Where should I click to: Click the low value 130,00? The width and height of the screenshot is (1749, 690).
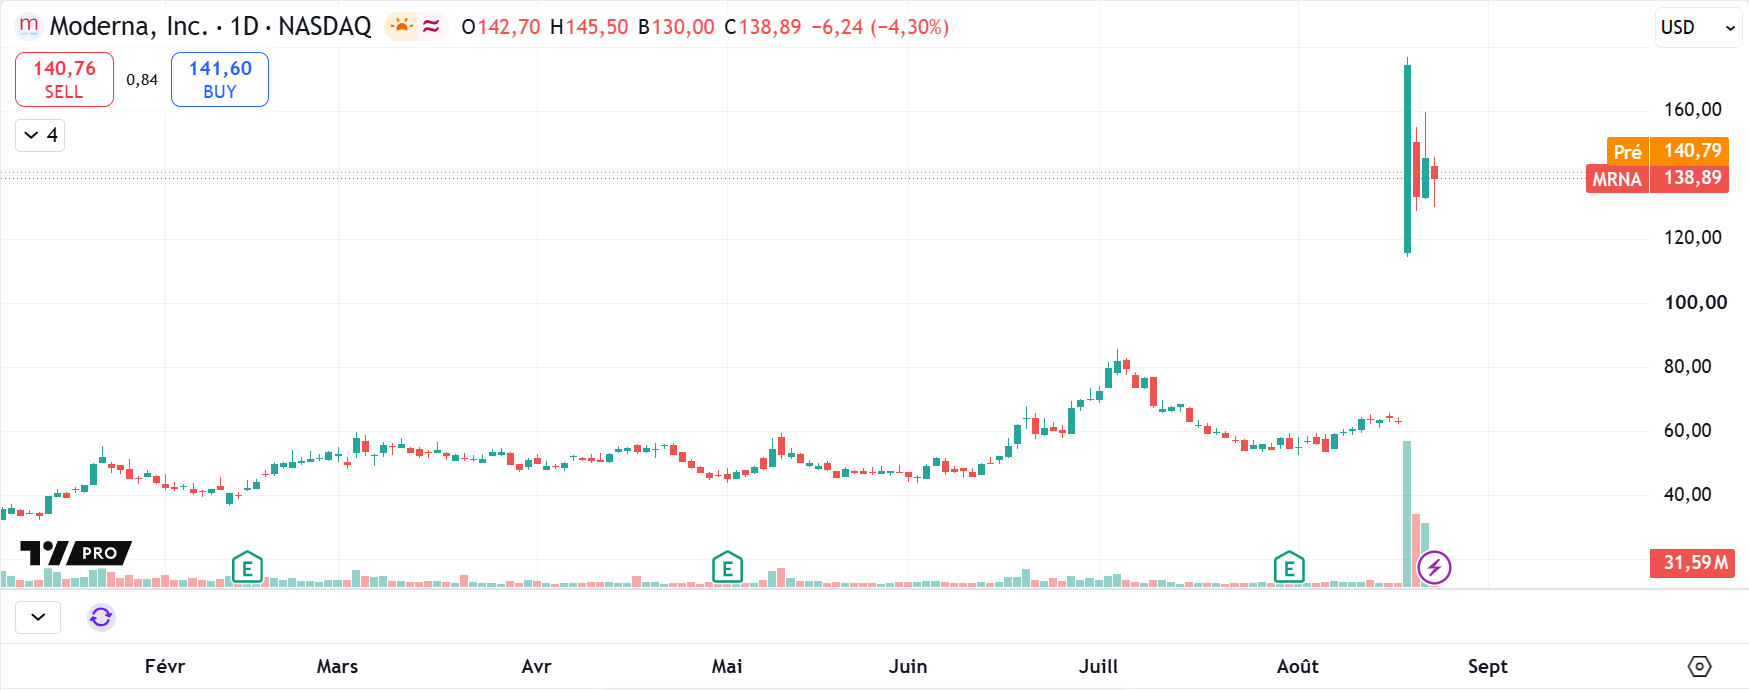pos(683,27)
